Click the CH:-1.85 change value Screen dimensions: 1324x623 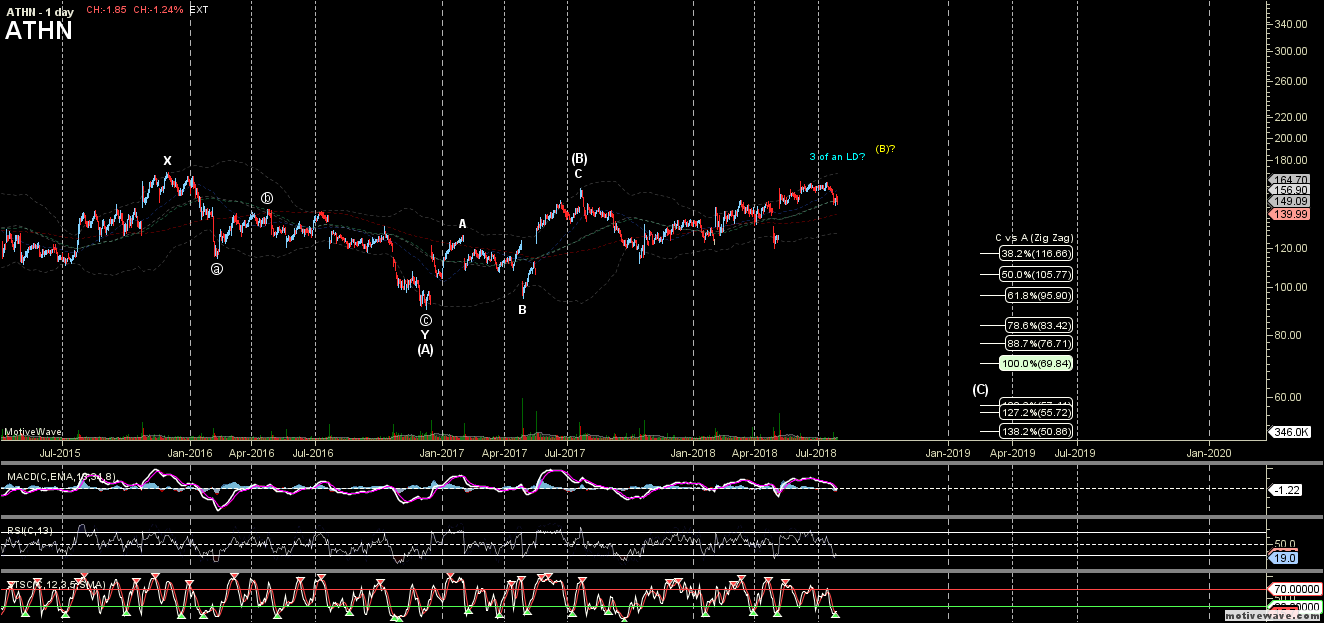click(106, 8)
